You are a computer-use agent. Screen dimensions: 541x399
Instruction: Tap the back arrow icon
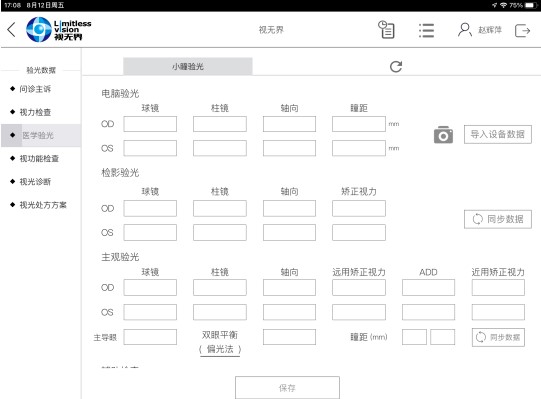click(11, 29)
